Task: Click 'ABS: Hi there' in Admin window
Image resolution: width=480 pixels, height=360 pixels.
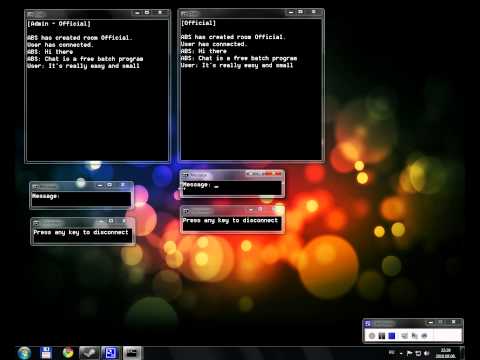Action: 50,52
